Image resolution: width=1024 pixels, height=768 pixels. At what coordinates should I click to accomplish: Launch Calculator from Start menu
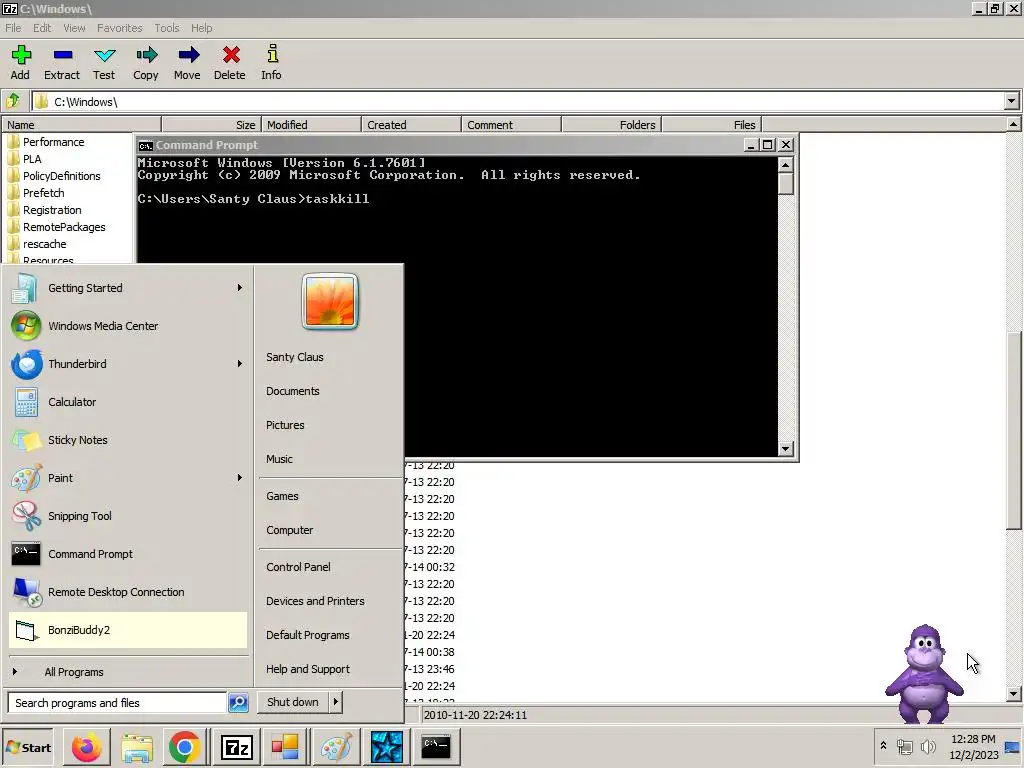128,402
